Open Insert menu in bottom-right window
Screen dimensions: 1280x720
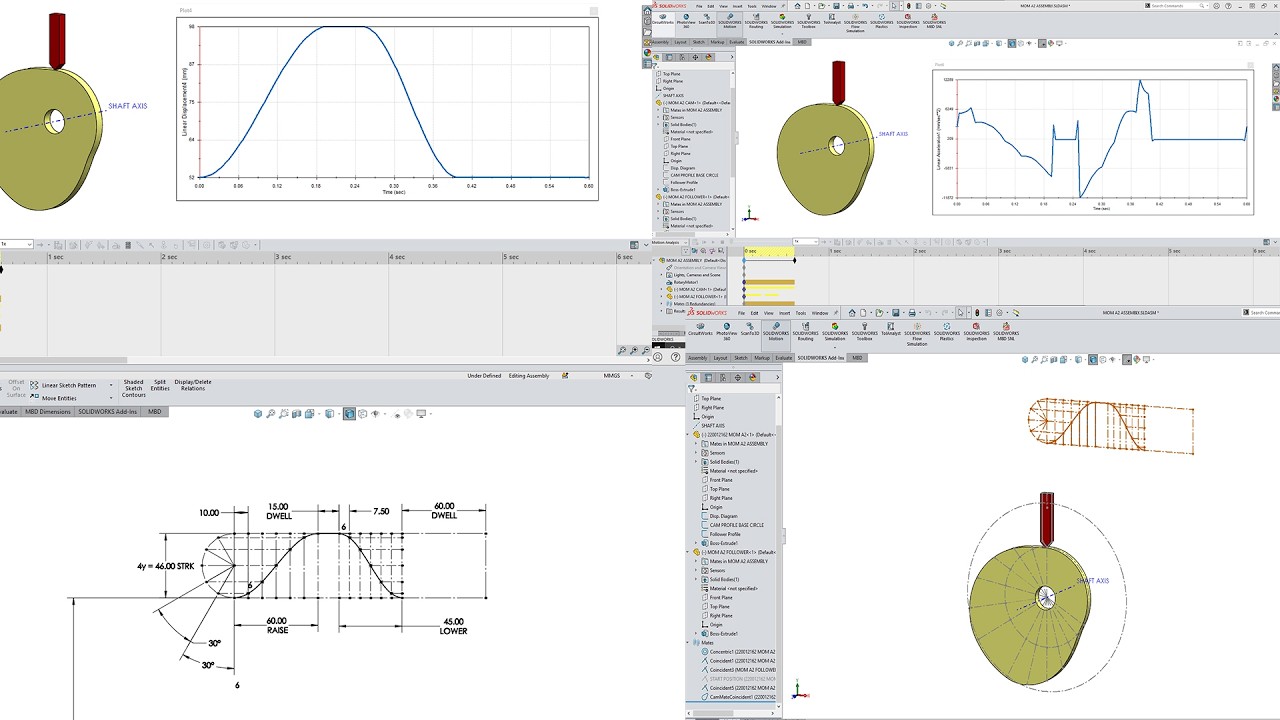tap(784, 313)
